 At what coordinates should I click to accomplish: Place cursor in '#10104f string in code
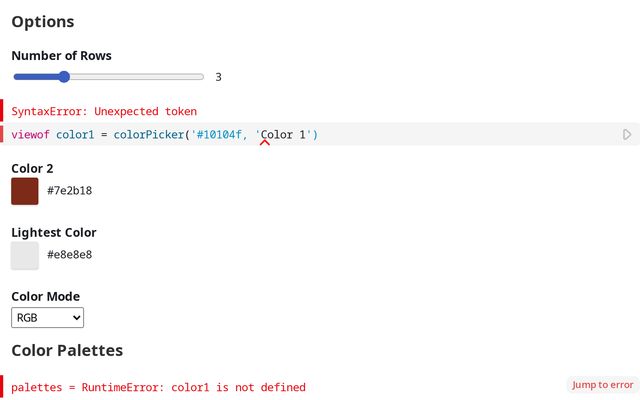(x=219, y=135)
